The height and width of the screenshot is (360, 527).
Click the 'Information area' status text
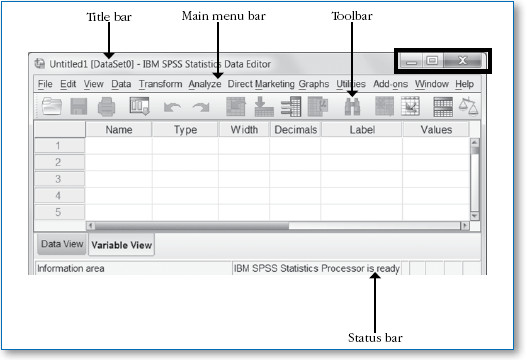pos(71,269)
